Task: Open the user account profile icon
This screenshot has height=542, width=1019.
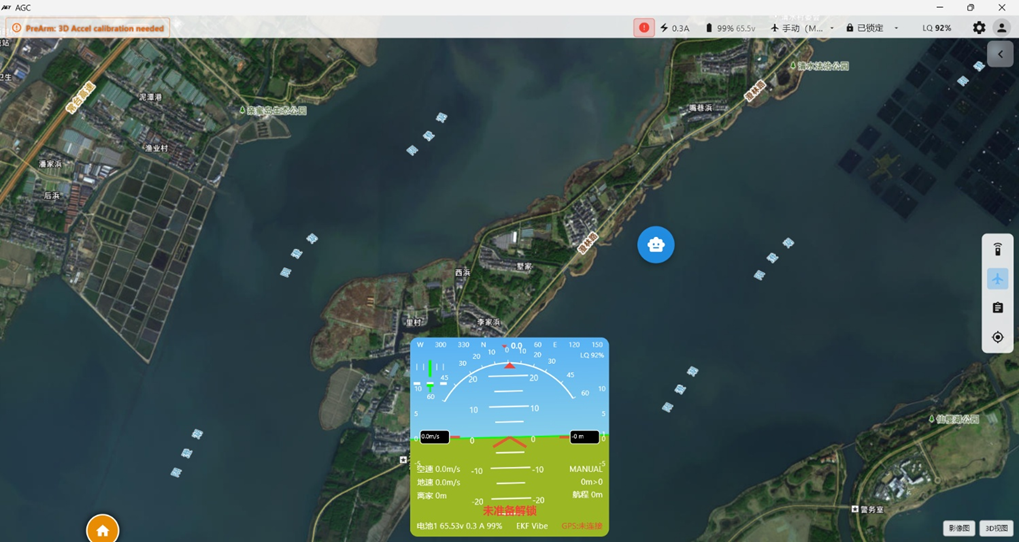Action: tap(1001, 28)
